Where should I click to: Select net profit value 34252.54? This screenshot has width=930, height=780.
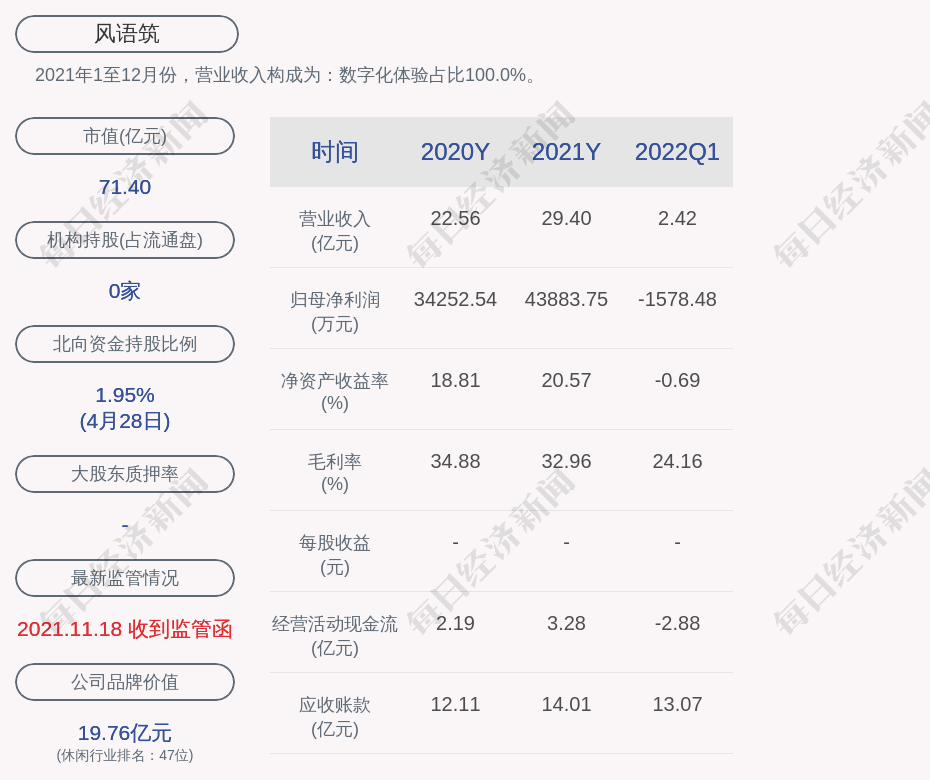point(455,299)
